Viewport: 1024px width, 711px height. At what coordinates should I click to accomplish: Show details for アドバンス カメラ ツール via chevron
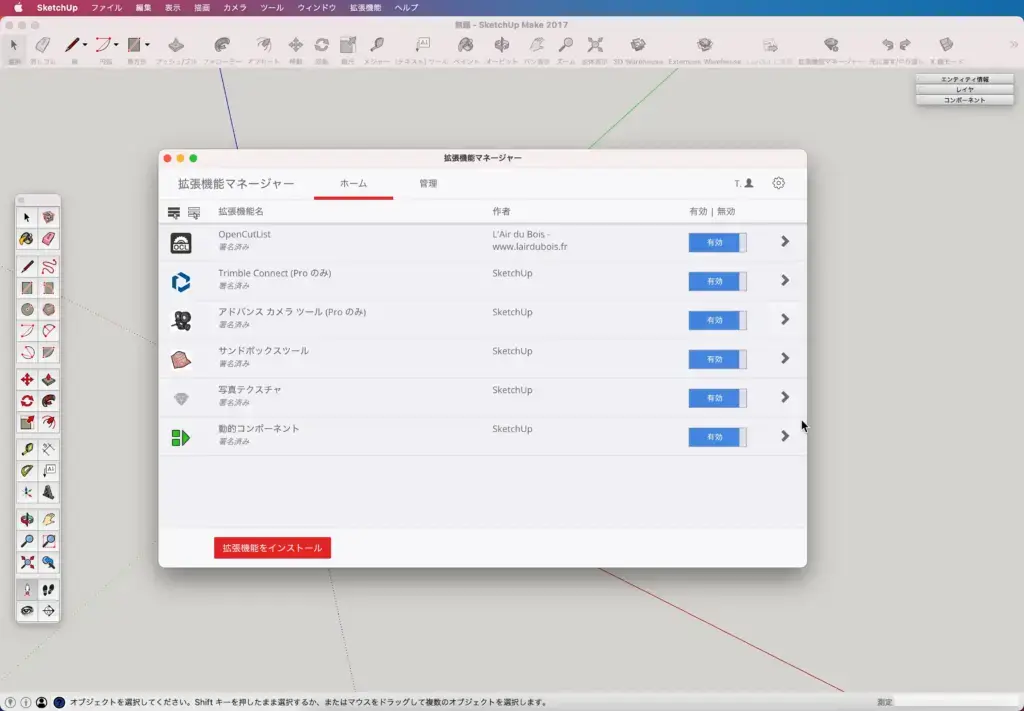pyautogui.click(x=785, y=319)
